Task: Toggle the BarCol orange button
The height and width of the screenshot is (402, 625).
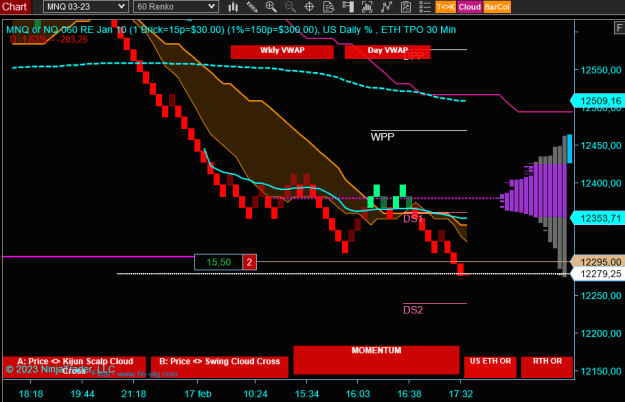Action: 497,7
